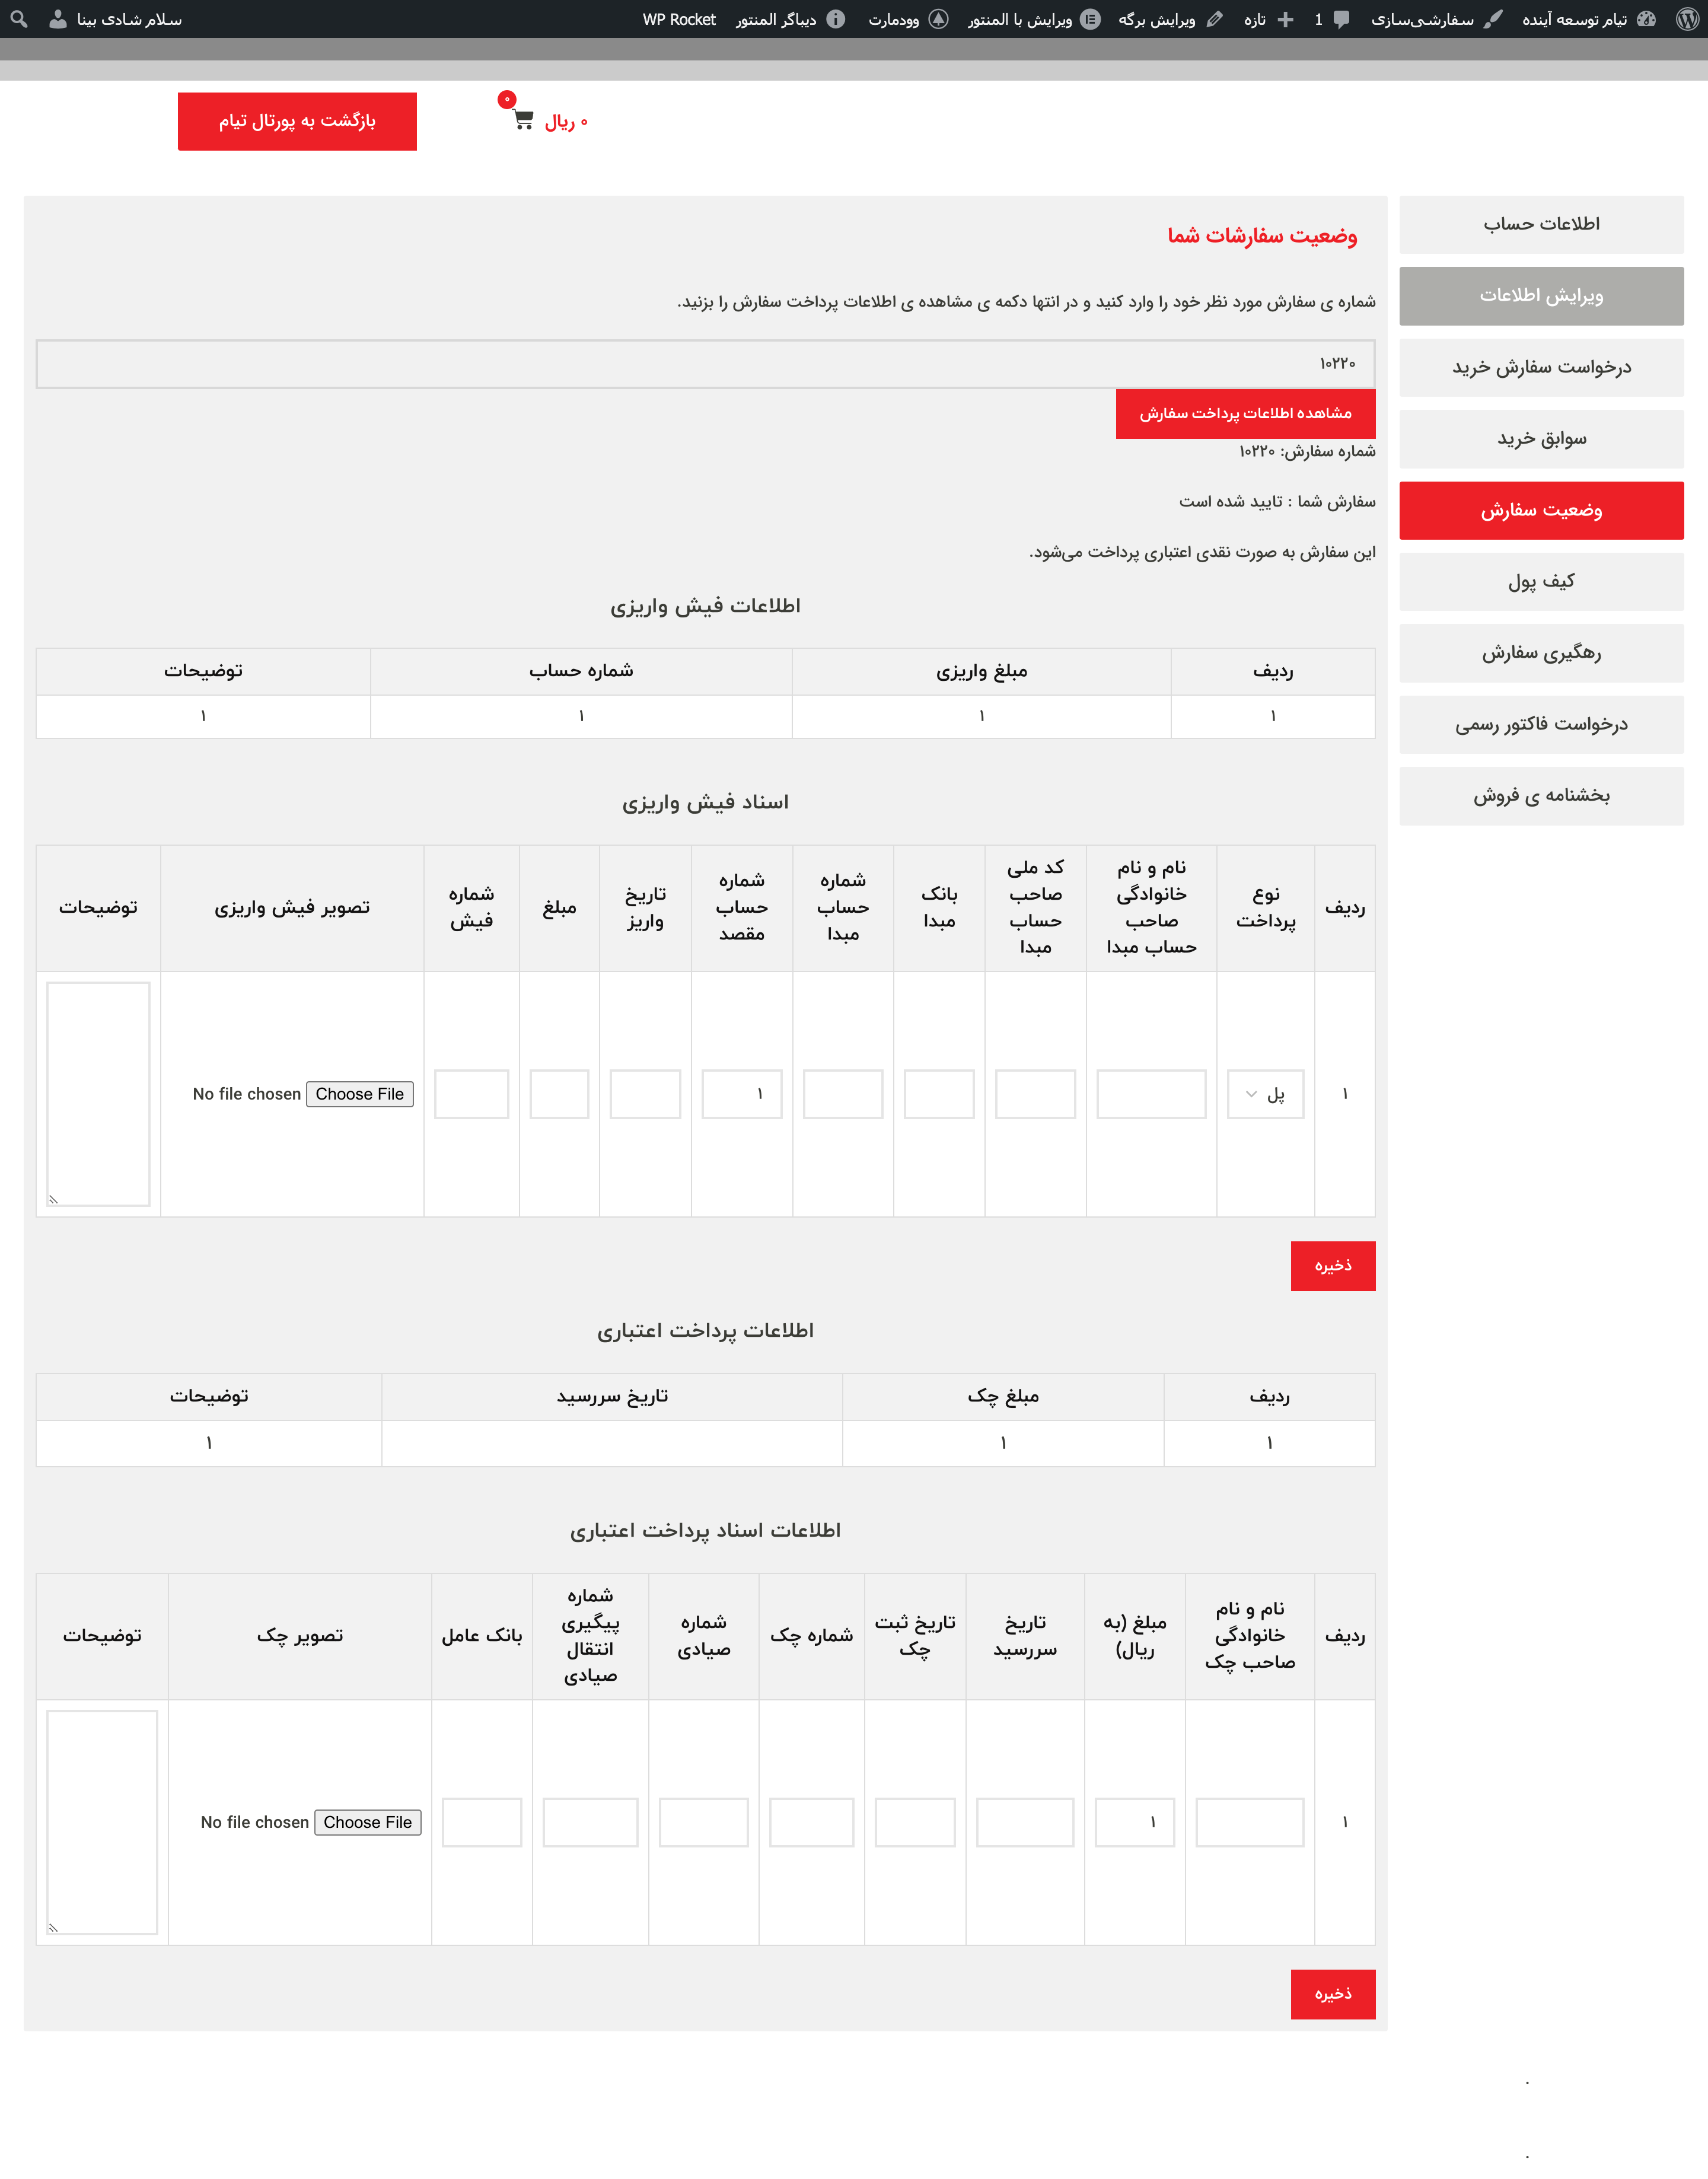Click the شماره حساب مبدا input
The image size is (1708, 2179).
[843, 1094]
